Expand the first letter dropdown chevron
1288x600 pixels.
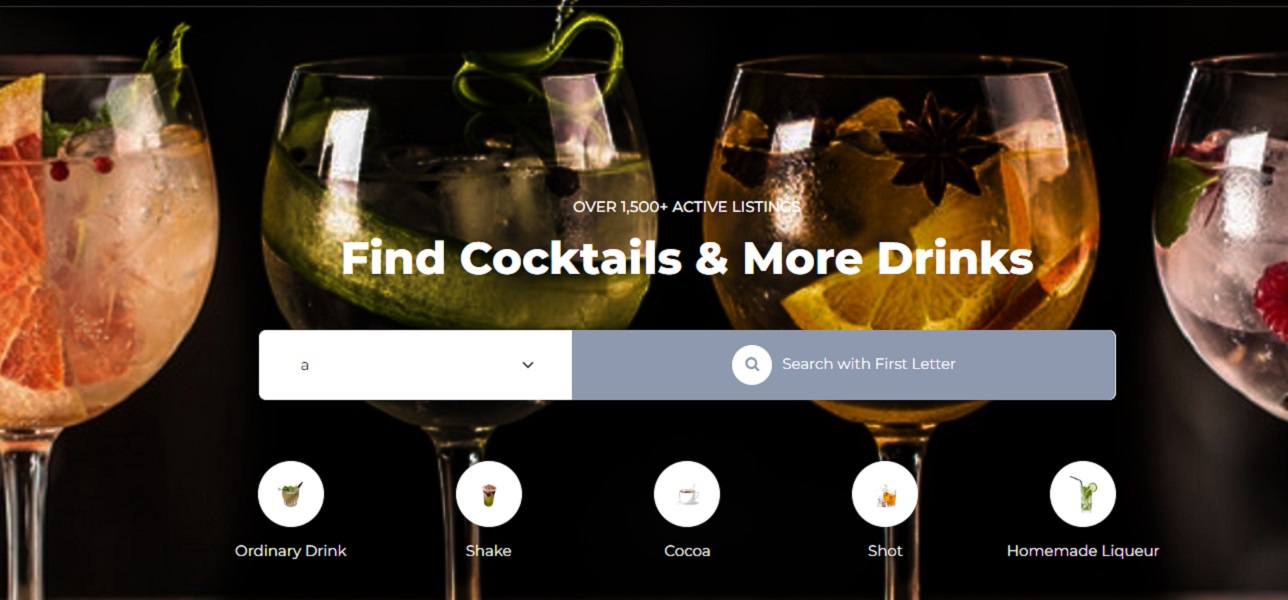(528, 365)
